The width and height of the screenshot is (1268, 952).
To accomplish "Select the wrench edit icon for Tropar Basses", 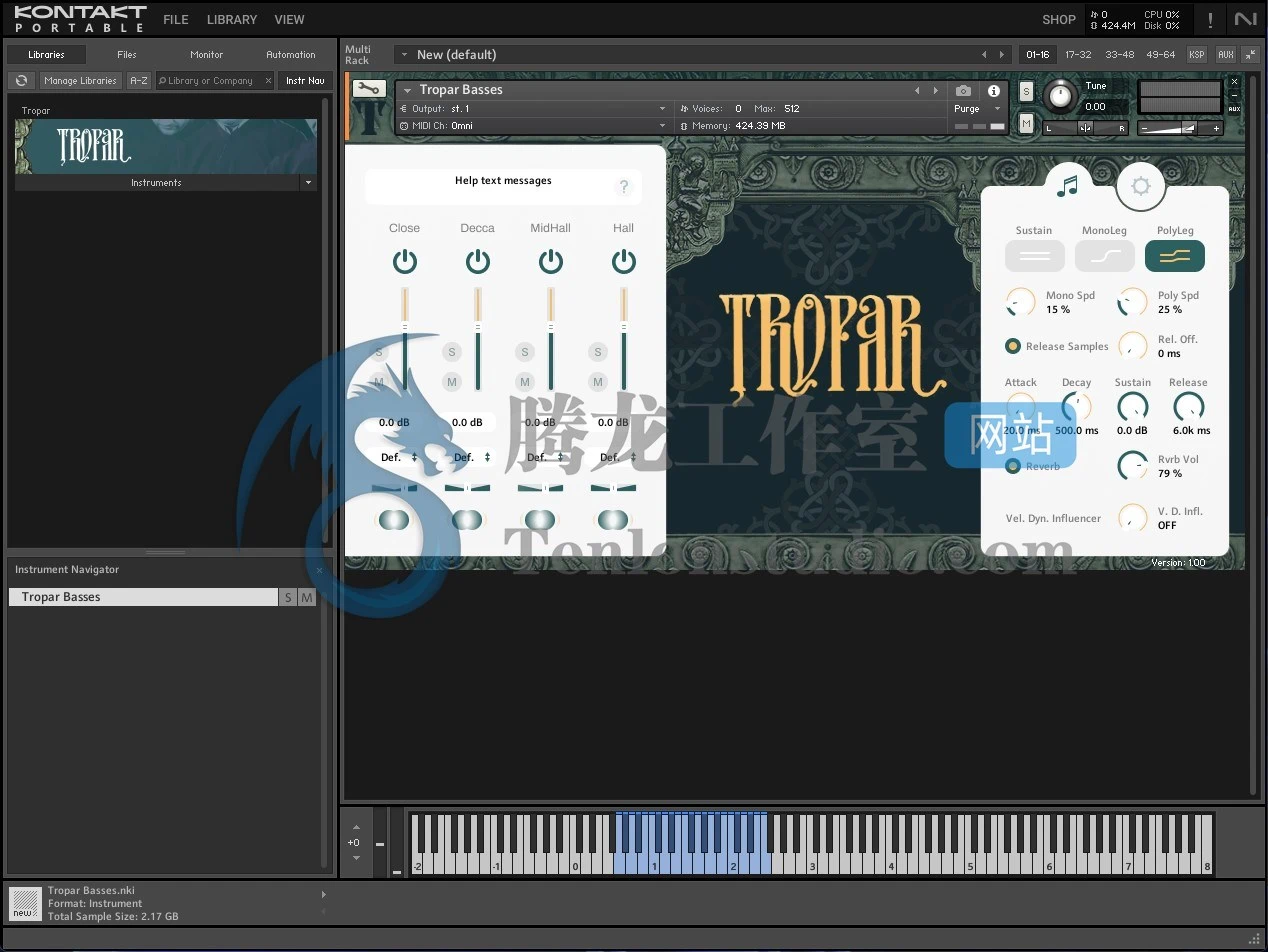I will 368,88.
